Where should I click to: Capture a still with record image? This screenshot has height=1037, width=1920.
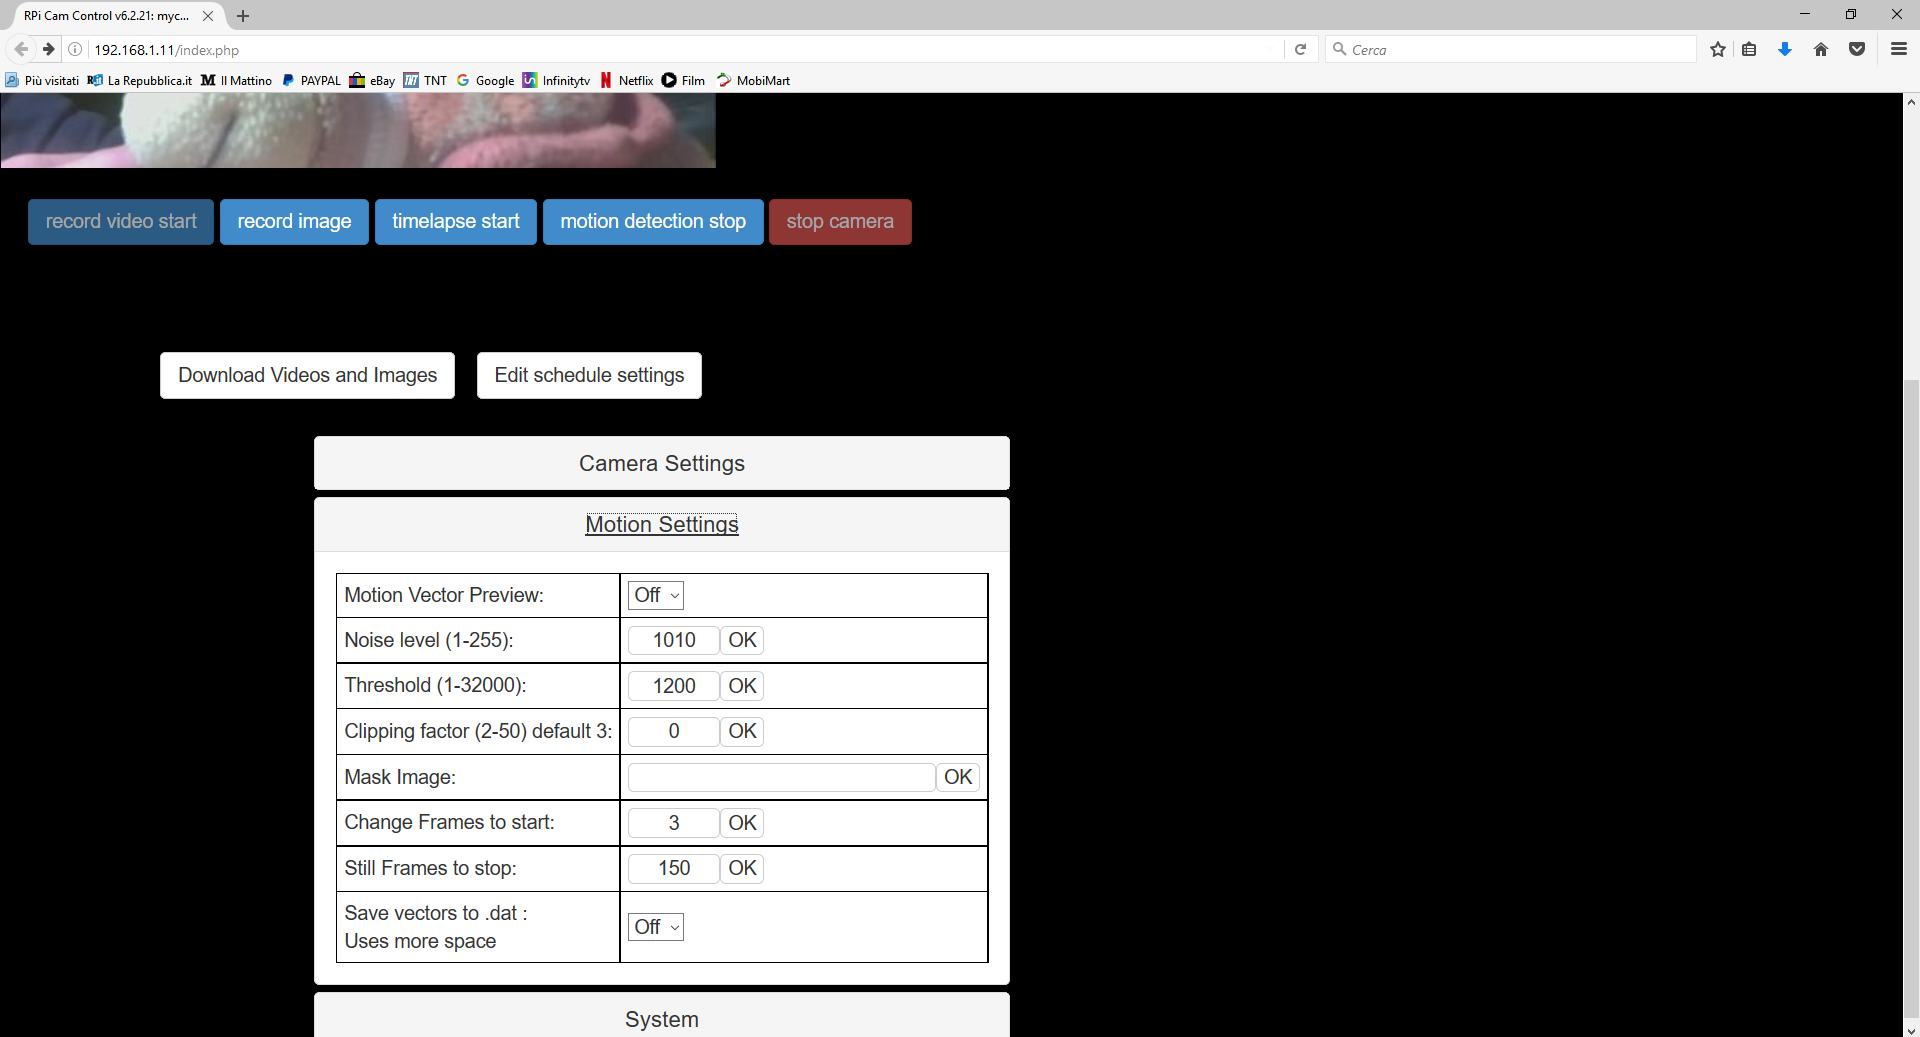click(x=294, y=222)
